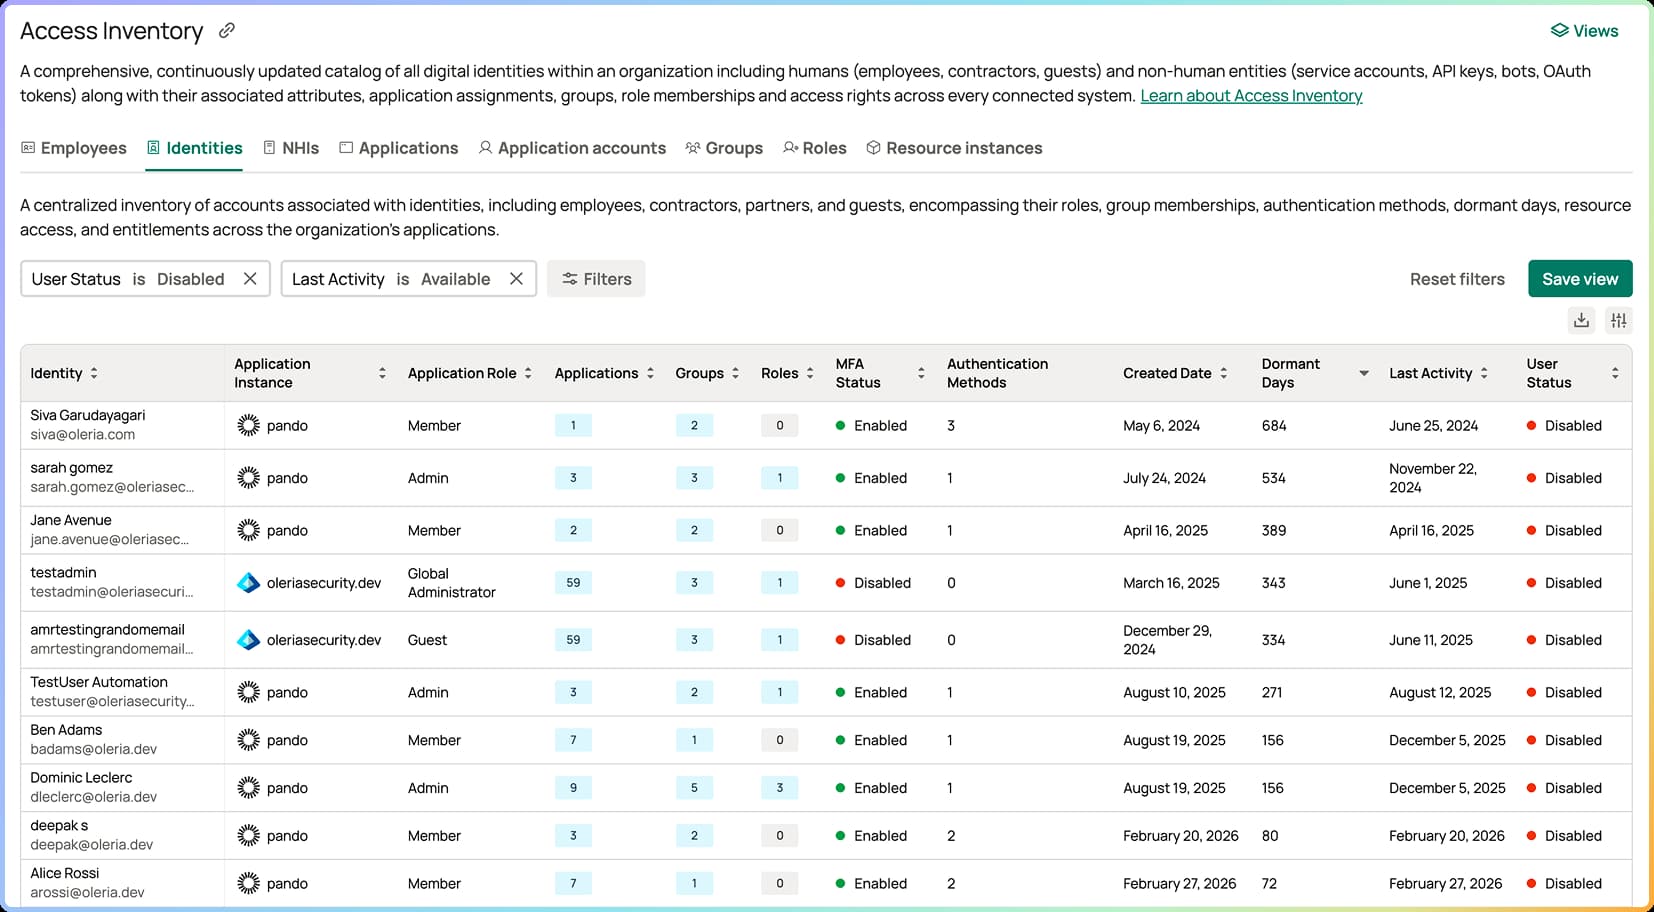Open applications count 7 for Alice Rossi

coord(573,884)
